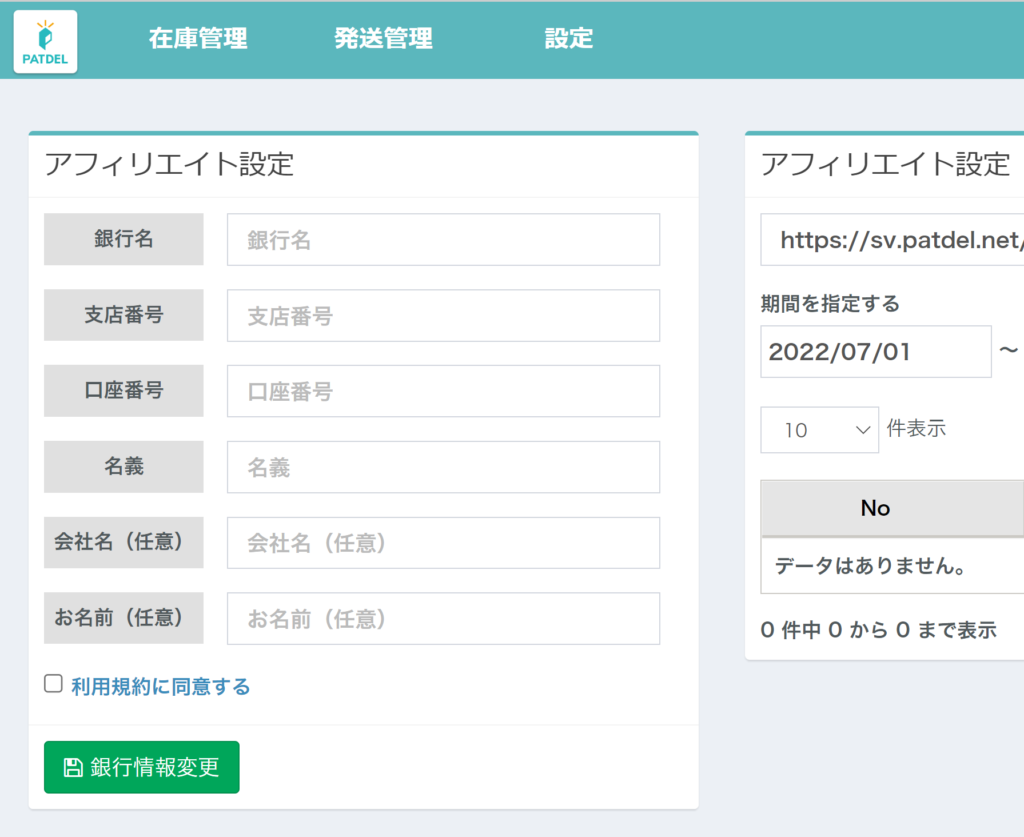Click the お名前（任意） input box
Image resolution: width=1024 pixels, height=837 pixels.
coord(443,619)
